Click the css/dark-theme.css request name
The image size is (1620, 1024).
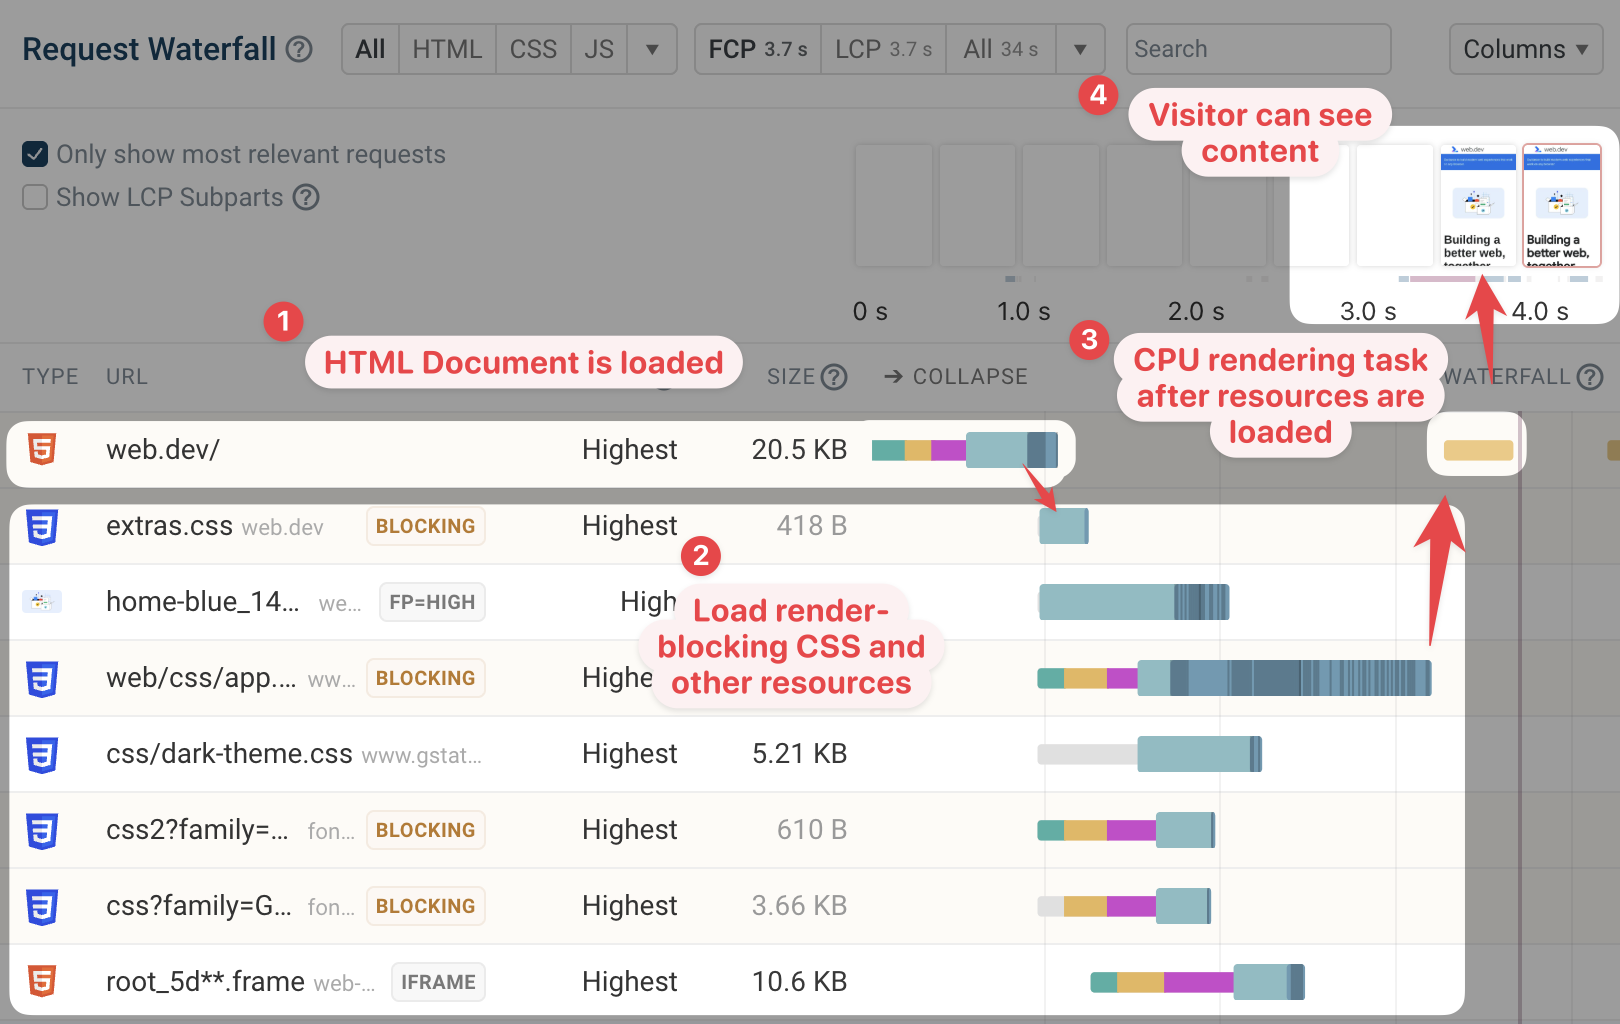click(229, 754)
